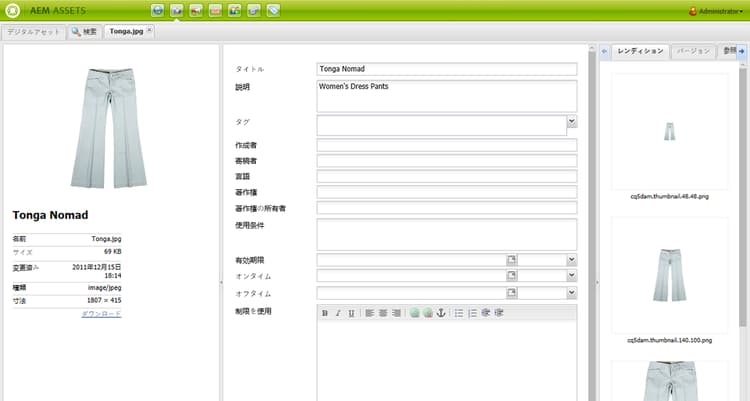Screen dimensions: 750x401
Task: Center text in editor toolbar
Action: tap(383, 313)
